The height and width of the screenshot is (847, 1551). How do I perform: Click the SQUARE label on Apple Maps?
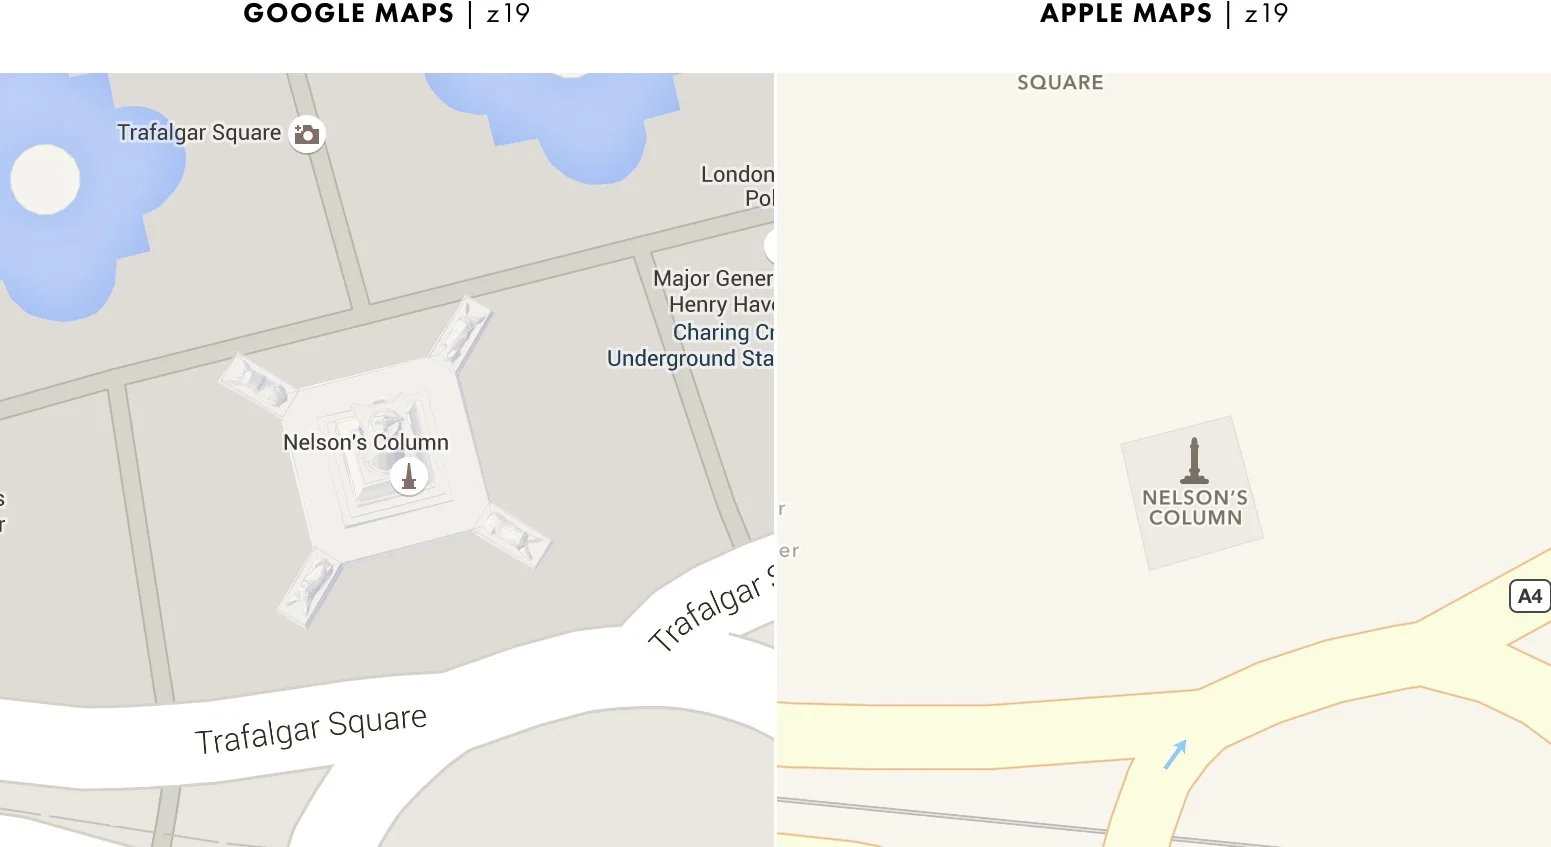tap(1060, 83)
